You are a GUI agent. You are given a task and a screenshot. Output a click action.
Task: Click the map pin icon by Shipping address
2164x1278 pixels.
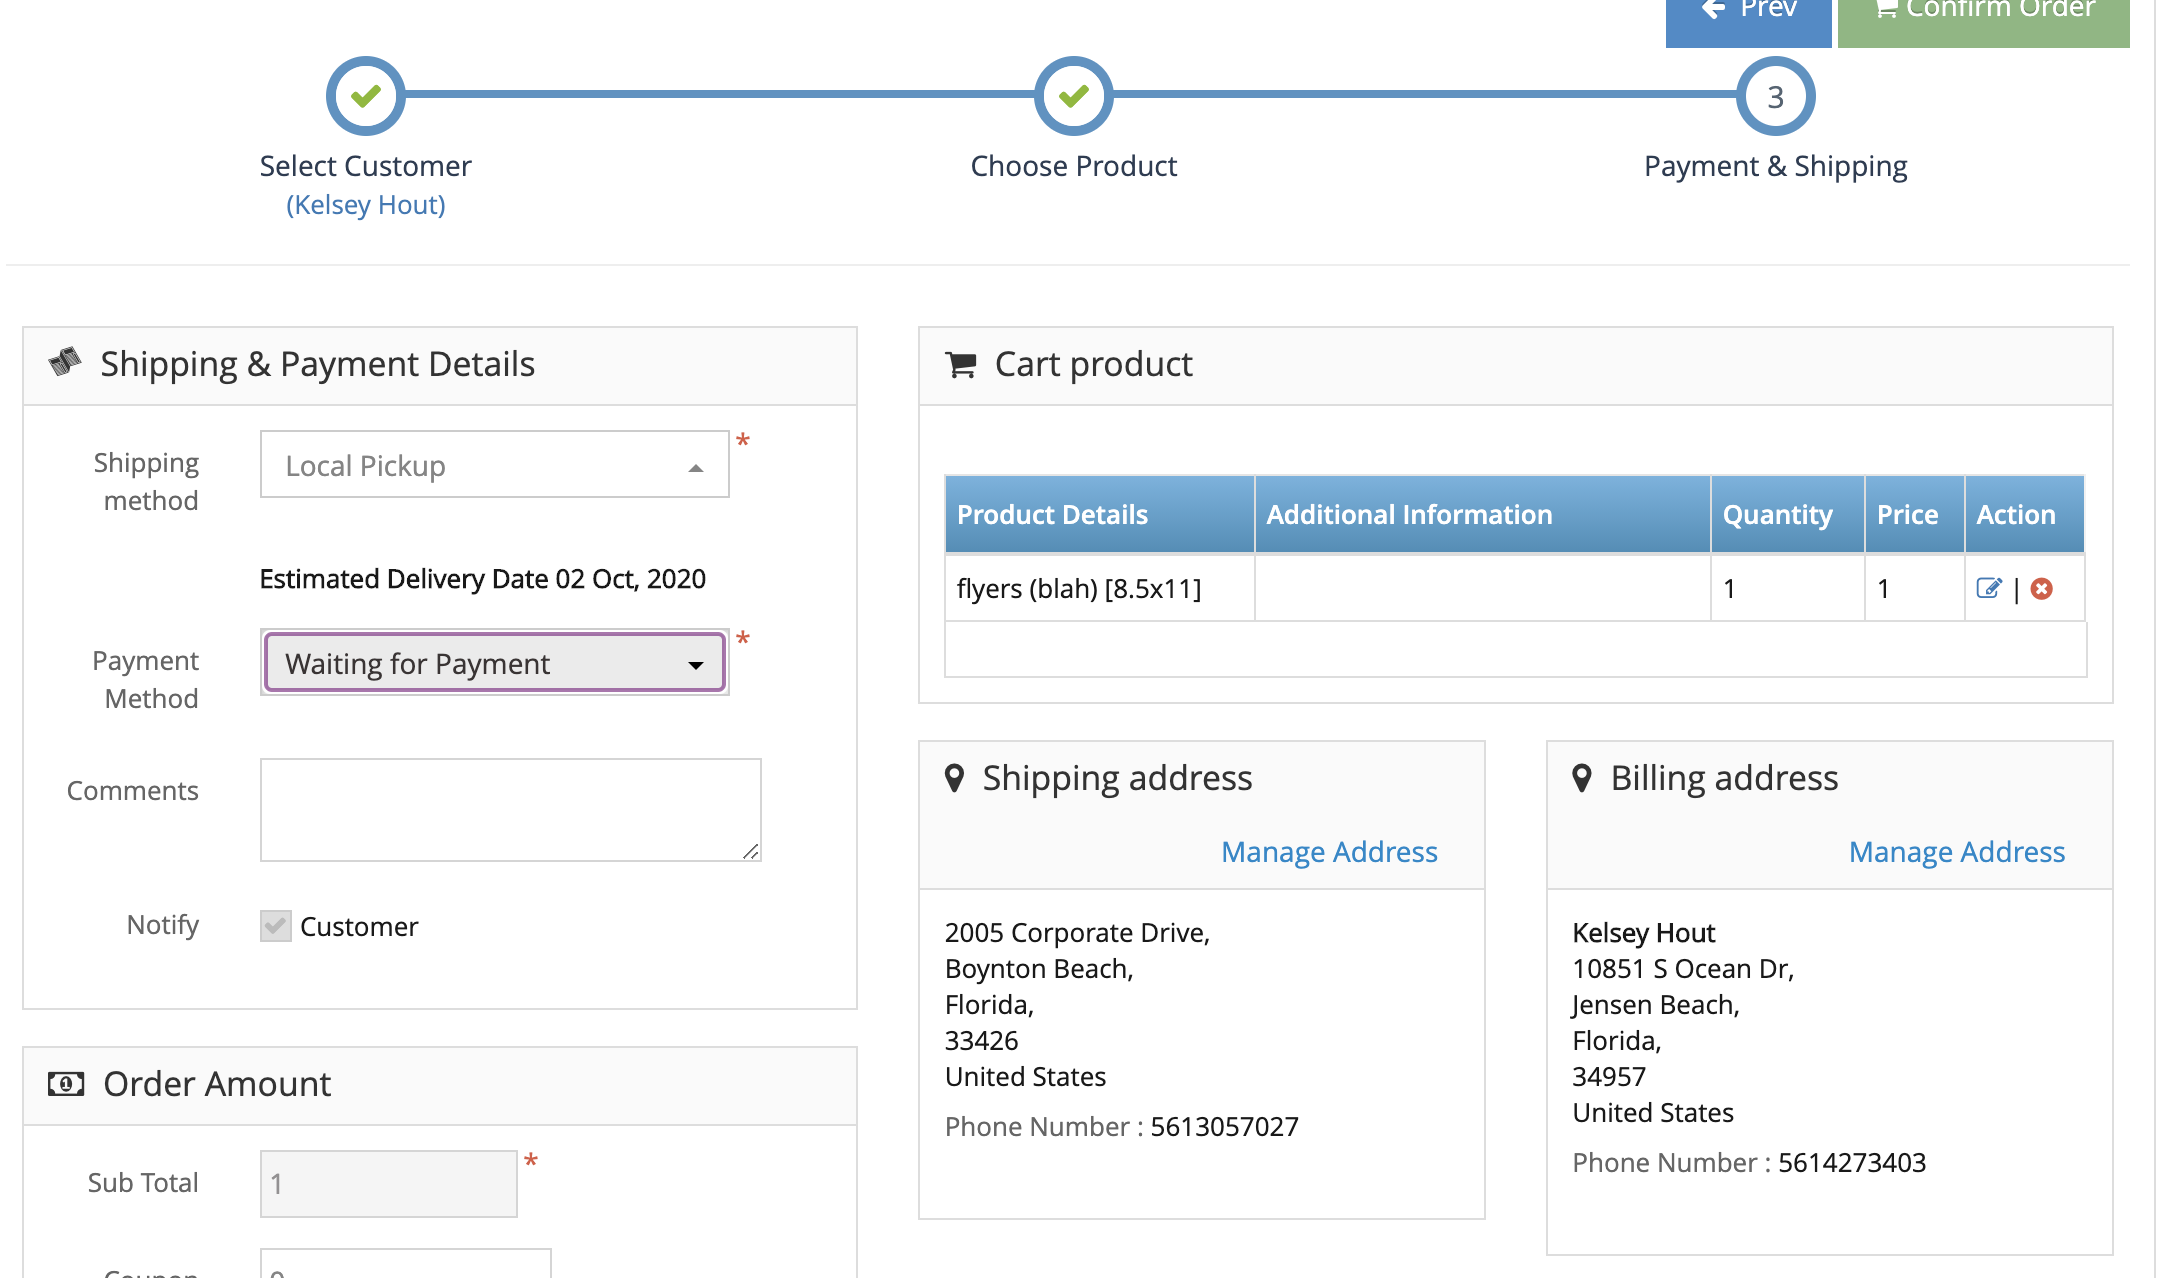click(954, 778)
